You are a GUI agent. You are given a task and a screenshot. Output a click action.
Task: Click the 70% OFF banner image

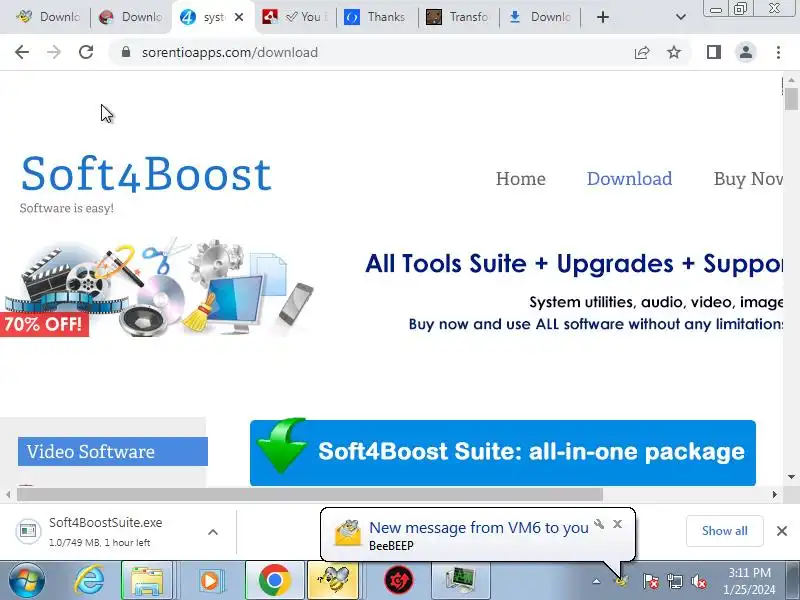(158, 287)
